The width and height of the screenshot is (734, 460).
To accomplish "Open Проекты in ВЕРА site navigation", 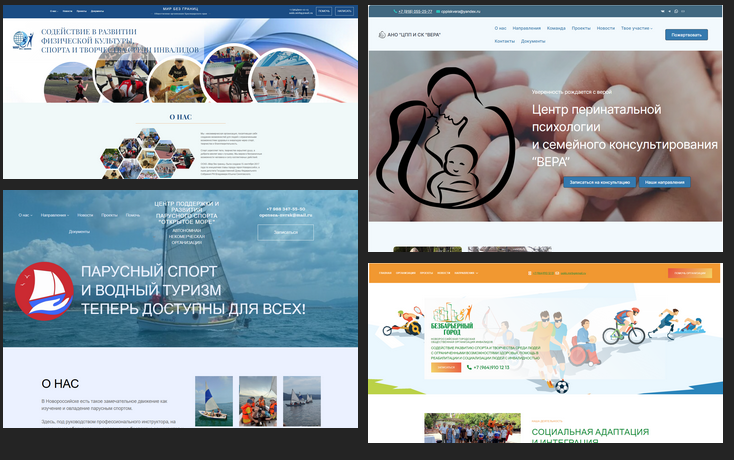I will pos(581,29).
